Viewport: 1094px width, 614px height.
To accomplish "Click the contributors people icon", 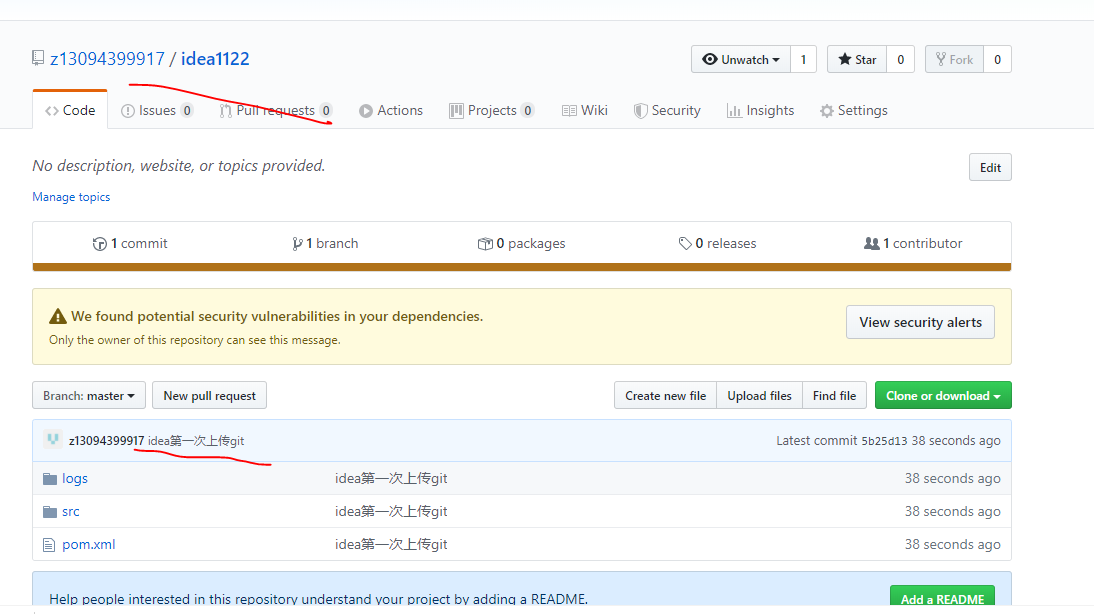I will [x=871, y=244].
